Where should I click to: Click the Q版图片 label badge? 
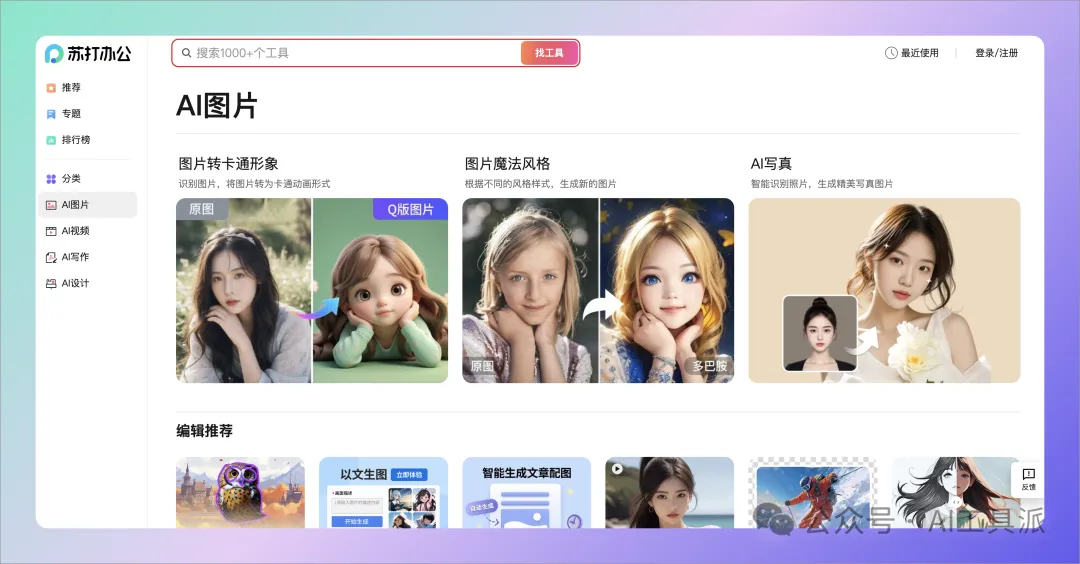[x=411, y=209]
